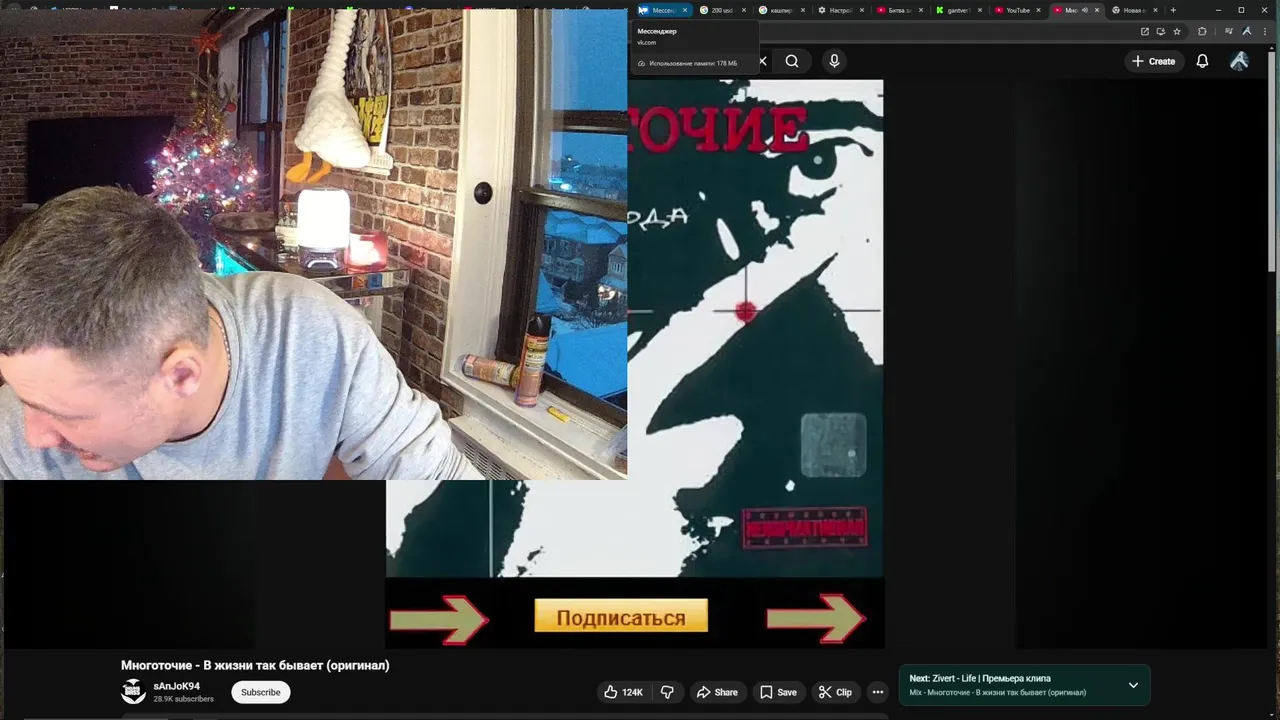Clear the search box with the X icon

point(762,61)
